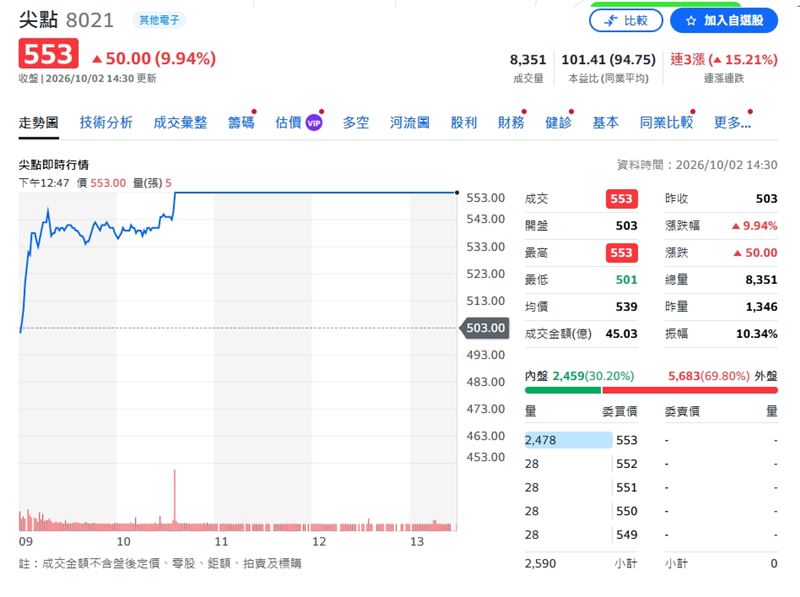Switch to the 基本 tab
This screenshot has width=800, height=597.
[606, 123]
